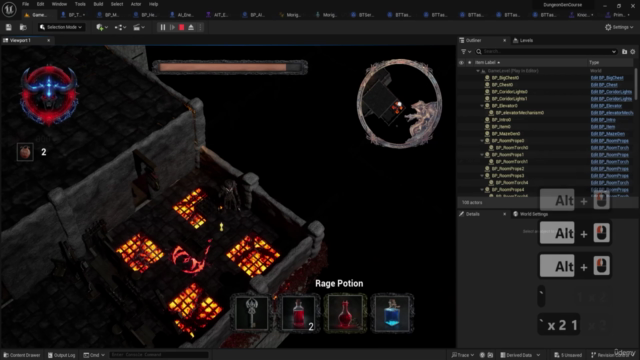This screenshot has height=360, width=640.
Task: Click the key item slot in game hotbar
Action: point(252,313)
